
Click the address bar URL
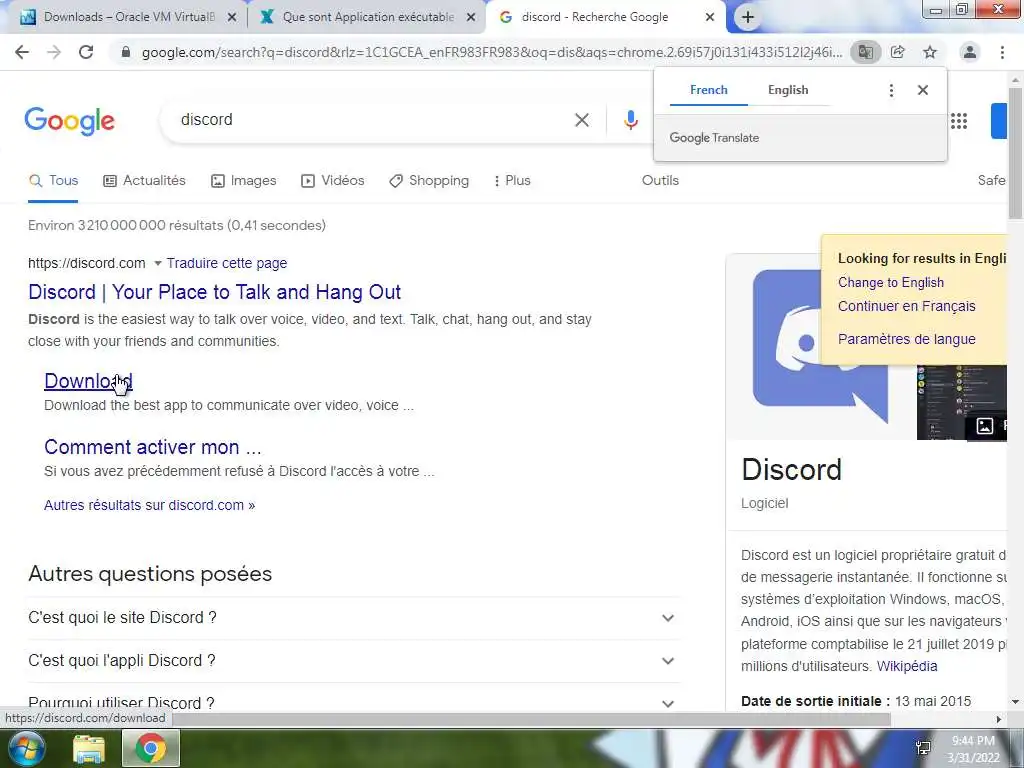pos(492,52)
